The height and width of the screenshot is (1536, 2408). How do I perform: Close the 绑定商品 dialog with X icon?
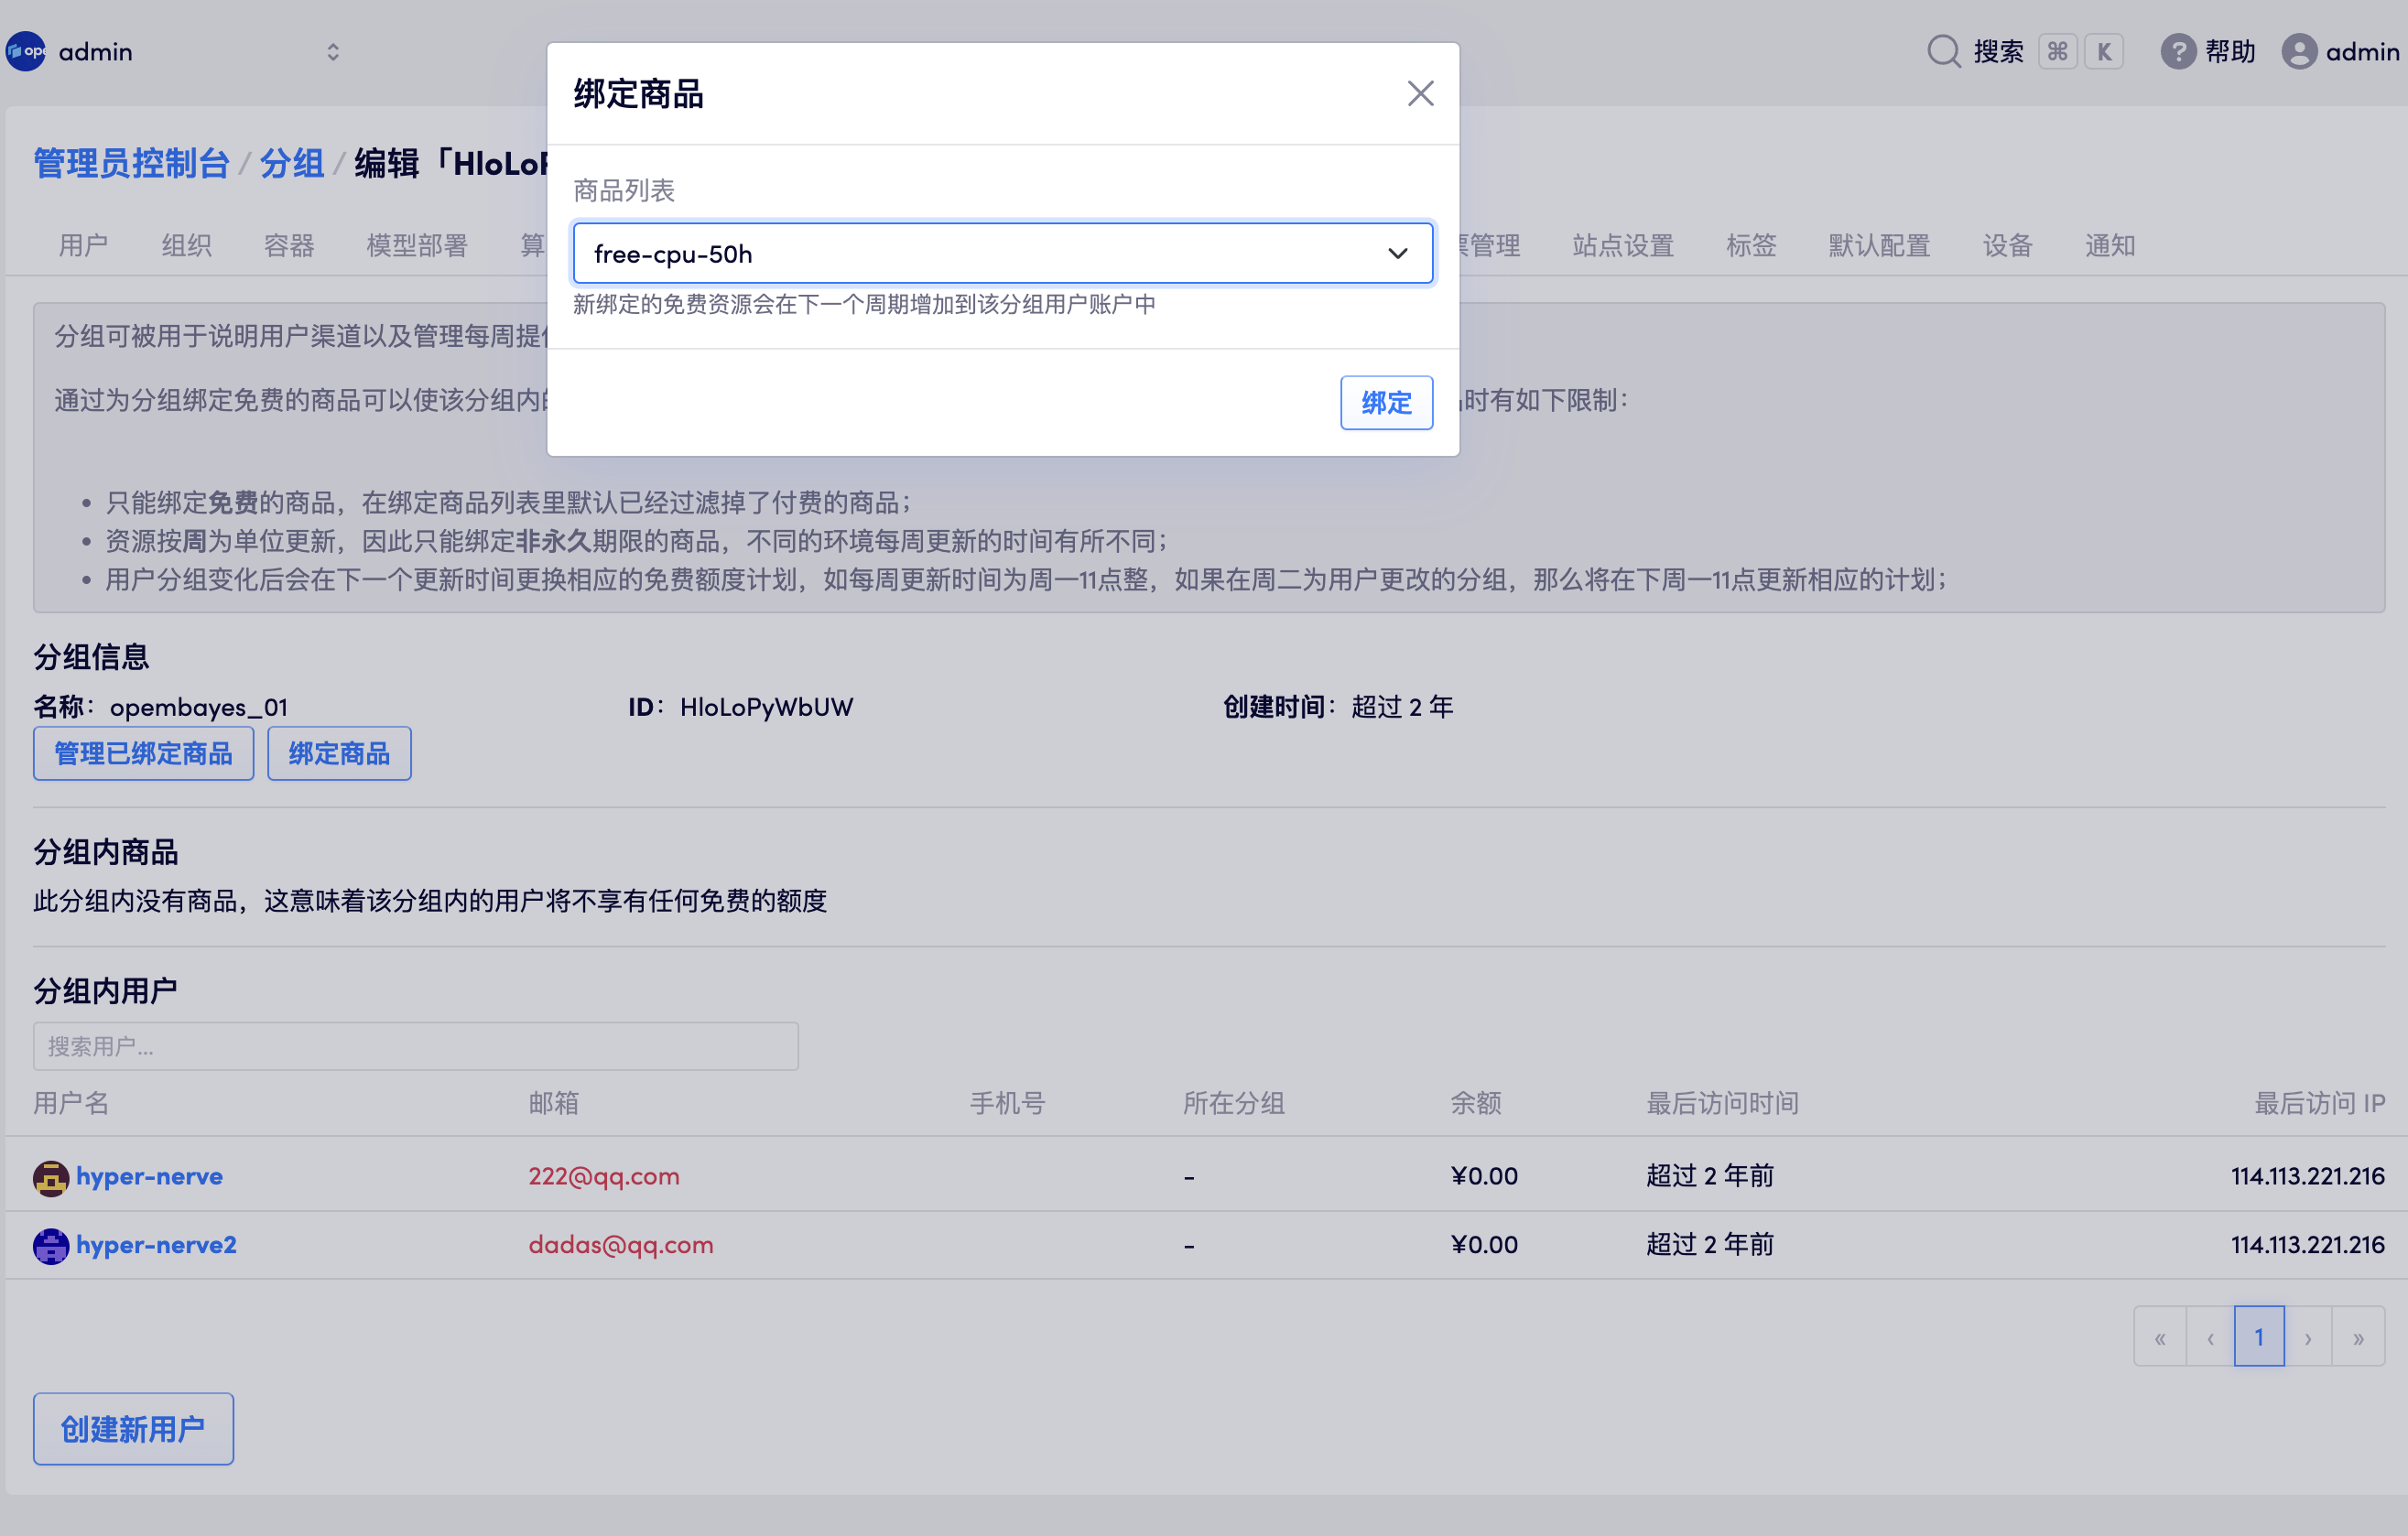(1420, 94)
